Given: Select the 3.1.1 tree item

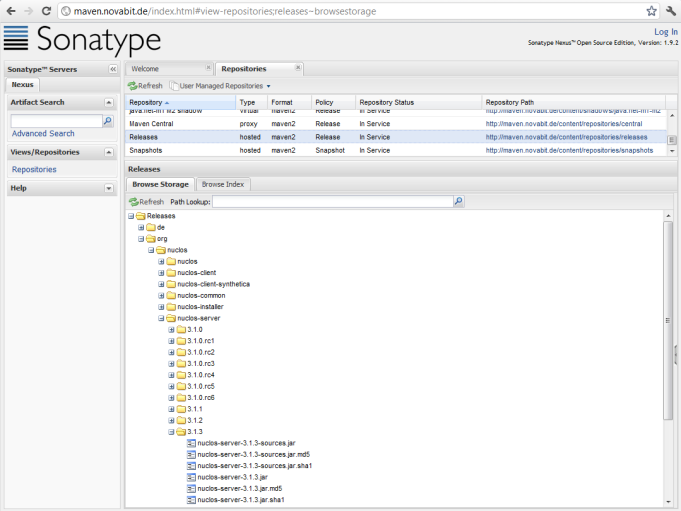Looking at the screenshot, I should (195, 409).
